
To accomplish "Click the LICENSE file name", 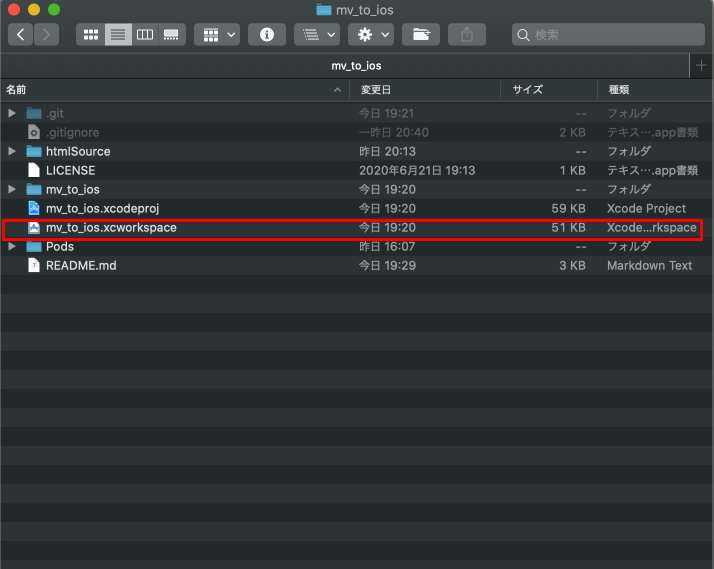I will pos(71,171).
